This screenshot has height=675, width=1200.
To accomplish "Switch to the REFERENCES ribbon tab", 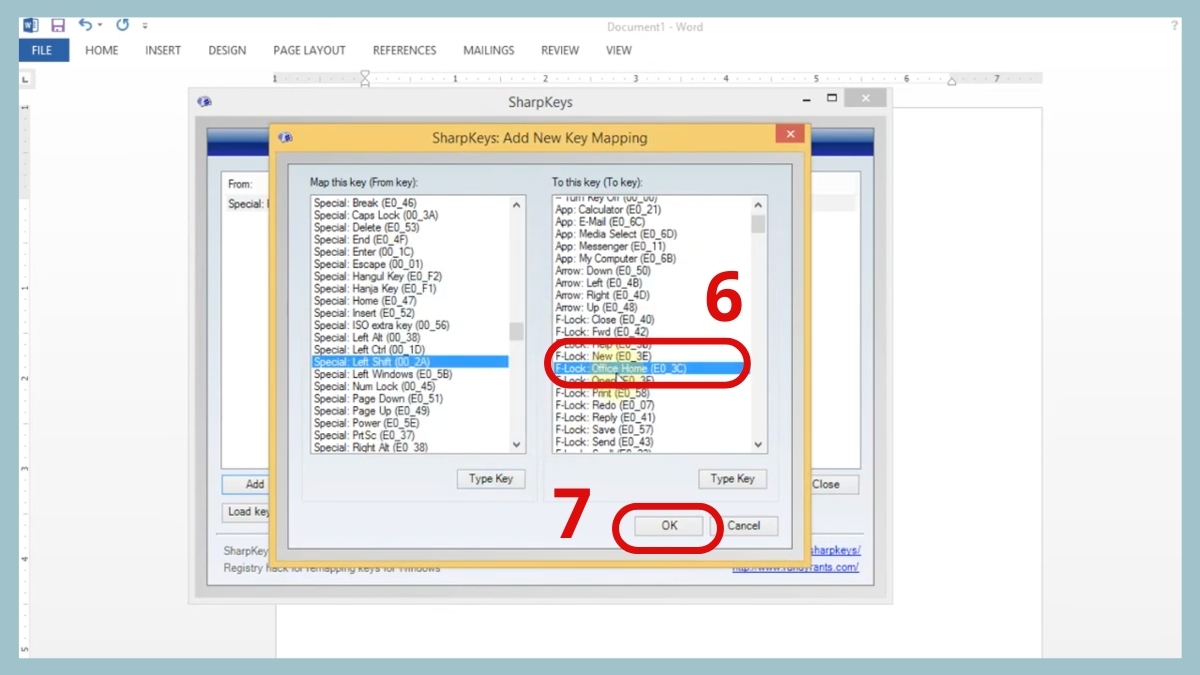I will (404, 50).
